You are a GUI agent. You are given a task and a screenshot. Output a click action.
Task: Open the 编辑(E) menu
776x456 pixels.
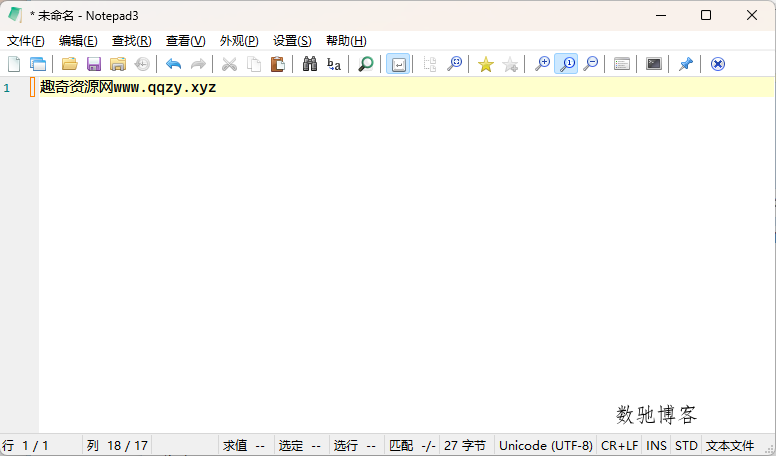[x=78, y=41]
